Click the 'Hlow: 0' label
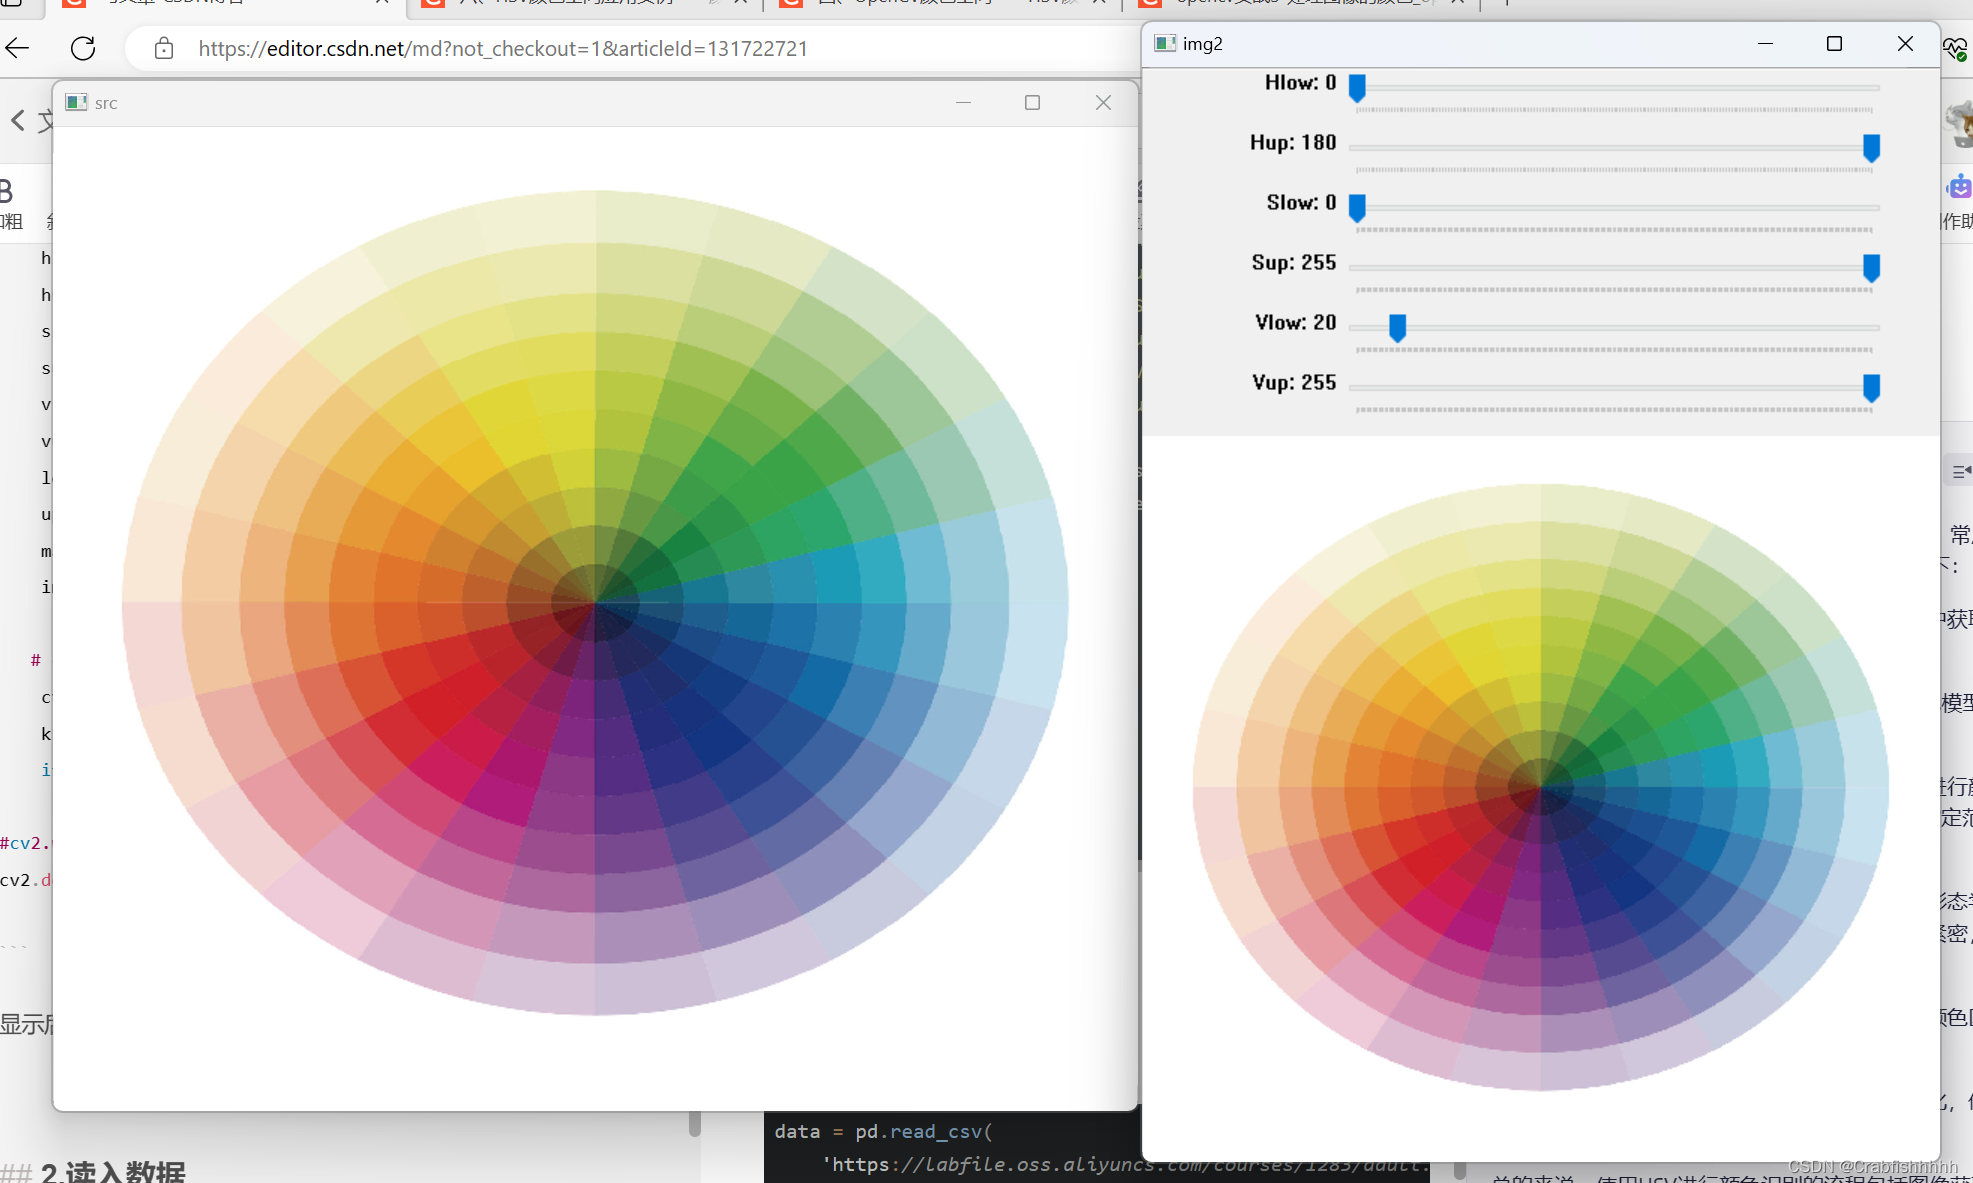 pyautogui.click(x=1300, y=83)
